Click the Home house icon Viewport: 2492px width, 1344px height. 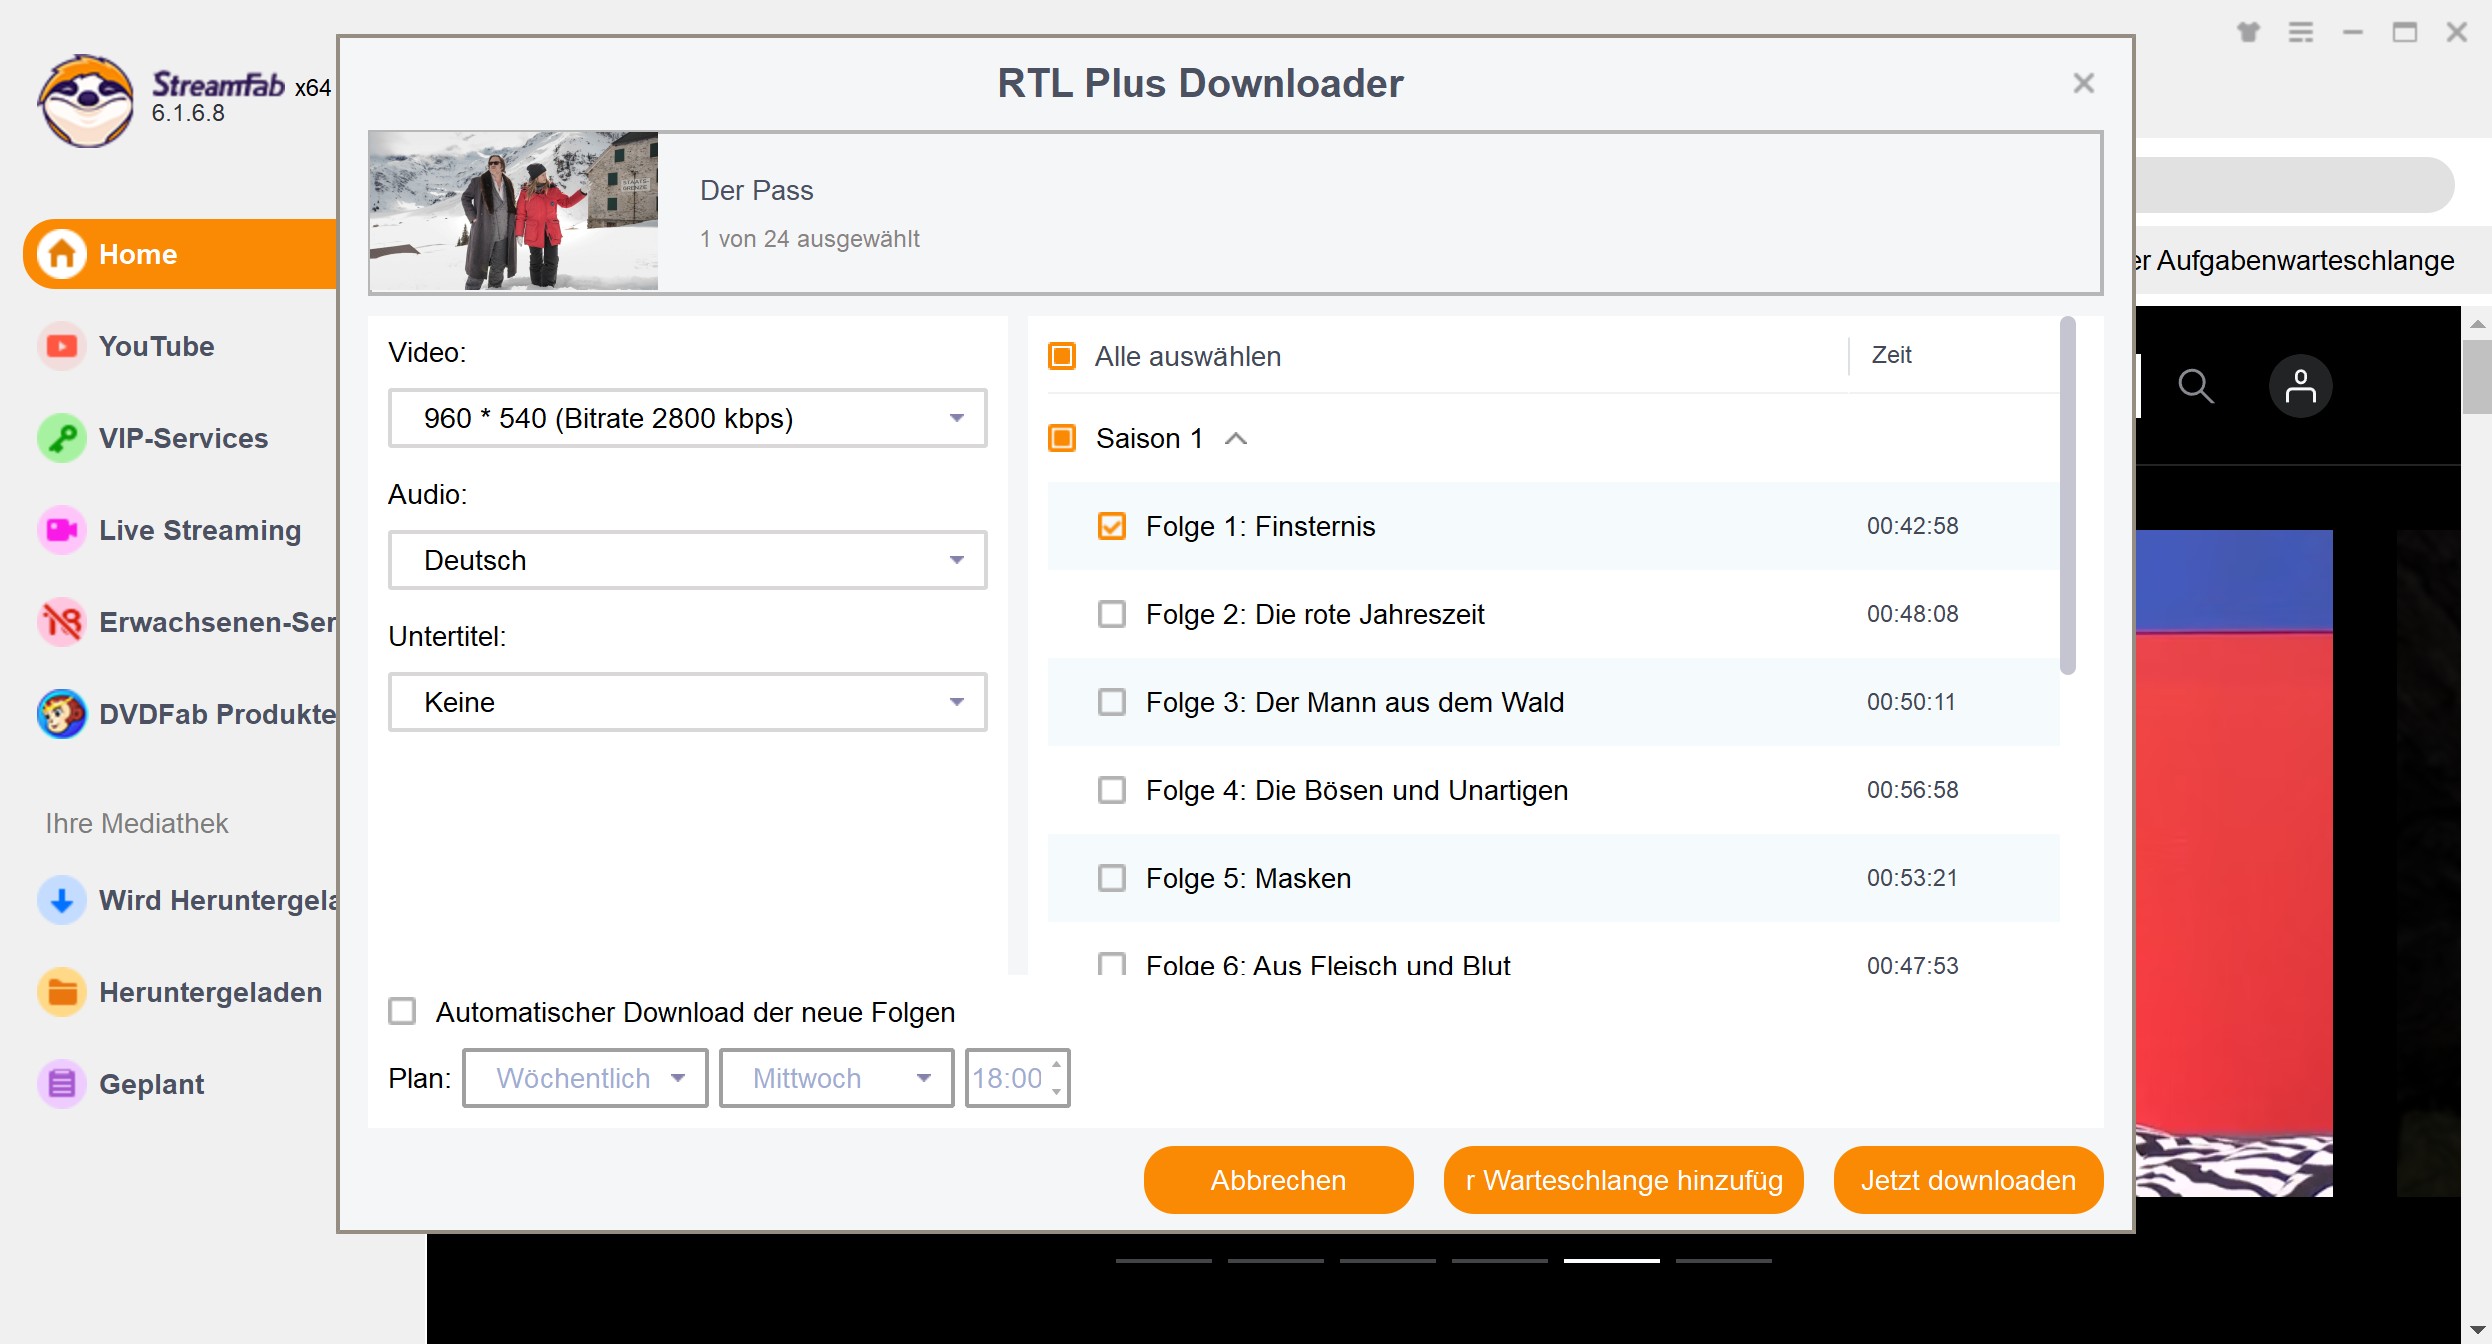click(x=62, y=254)
